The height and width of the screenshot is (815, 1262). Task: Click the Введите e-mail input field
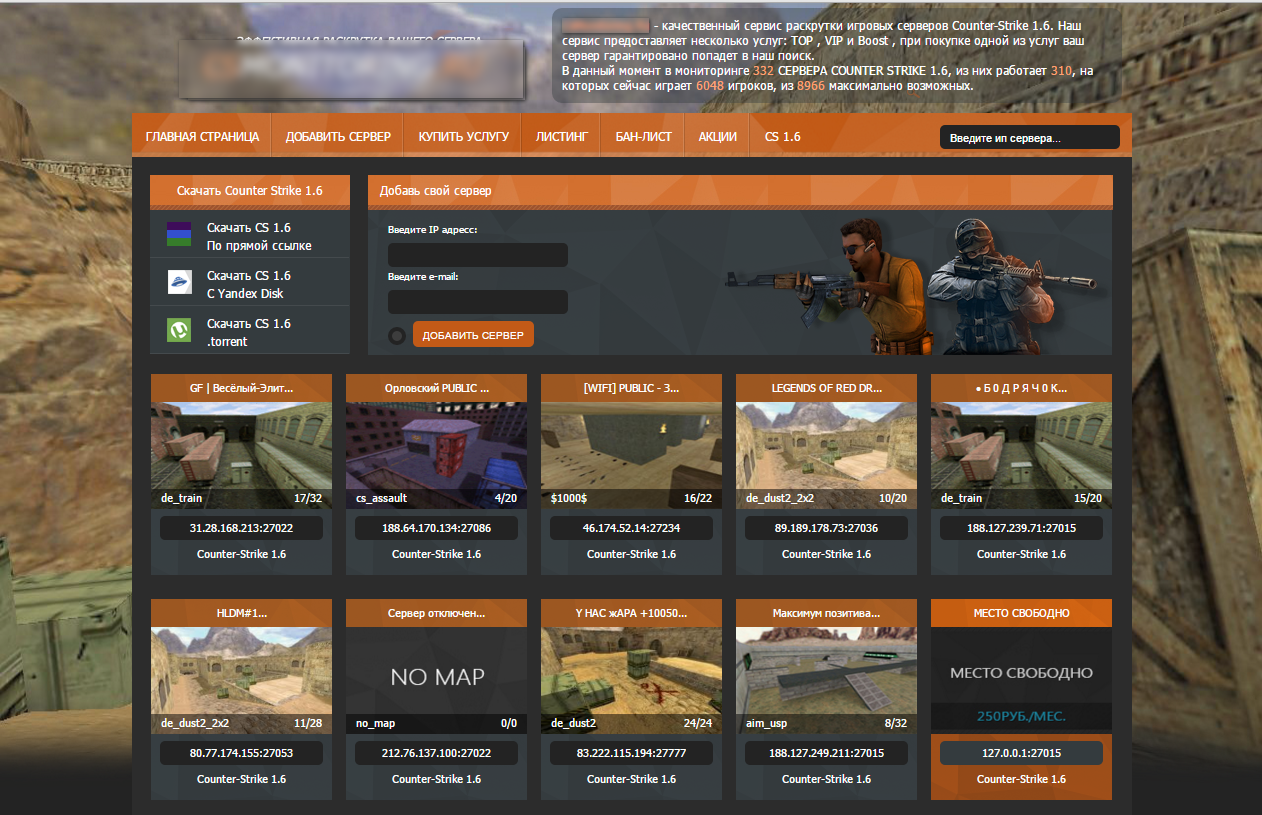click(478, 301)
